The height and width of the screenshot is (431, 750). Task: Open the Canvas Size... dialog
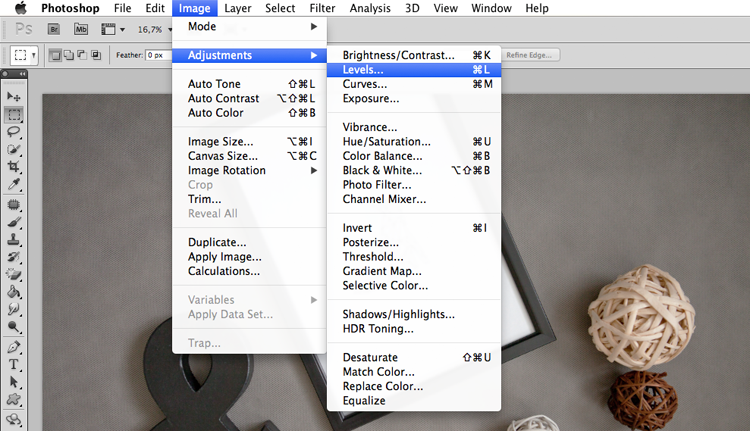click(x=249, y=156)
